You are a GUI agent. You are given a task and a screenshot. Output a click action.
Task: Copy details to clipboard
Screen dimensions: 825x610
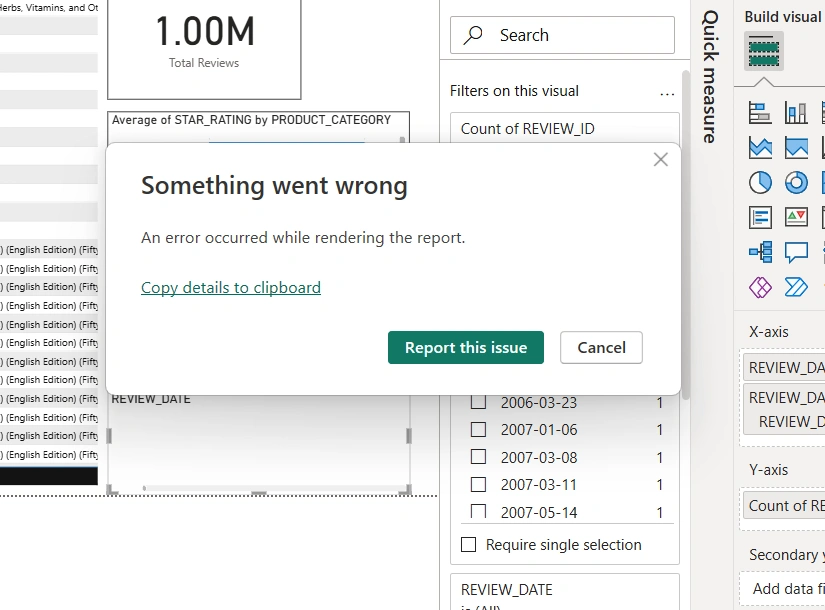[x=231, y=287]
